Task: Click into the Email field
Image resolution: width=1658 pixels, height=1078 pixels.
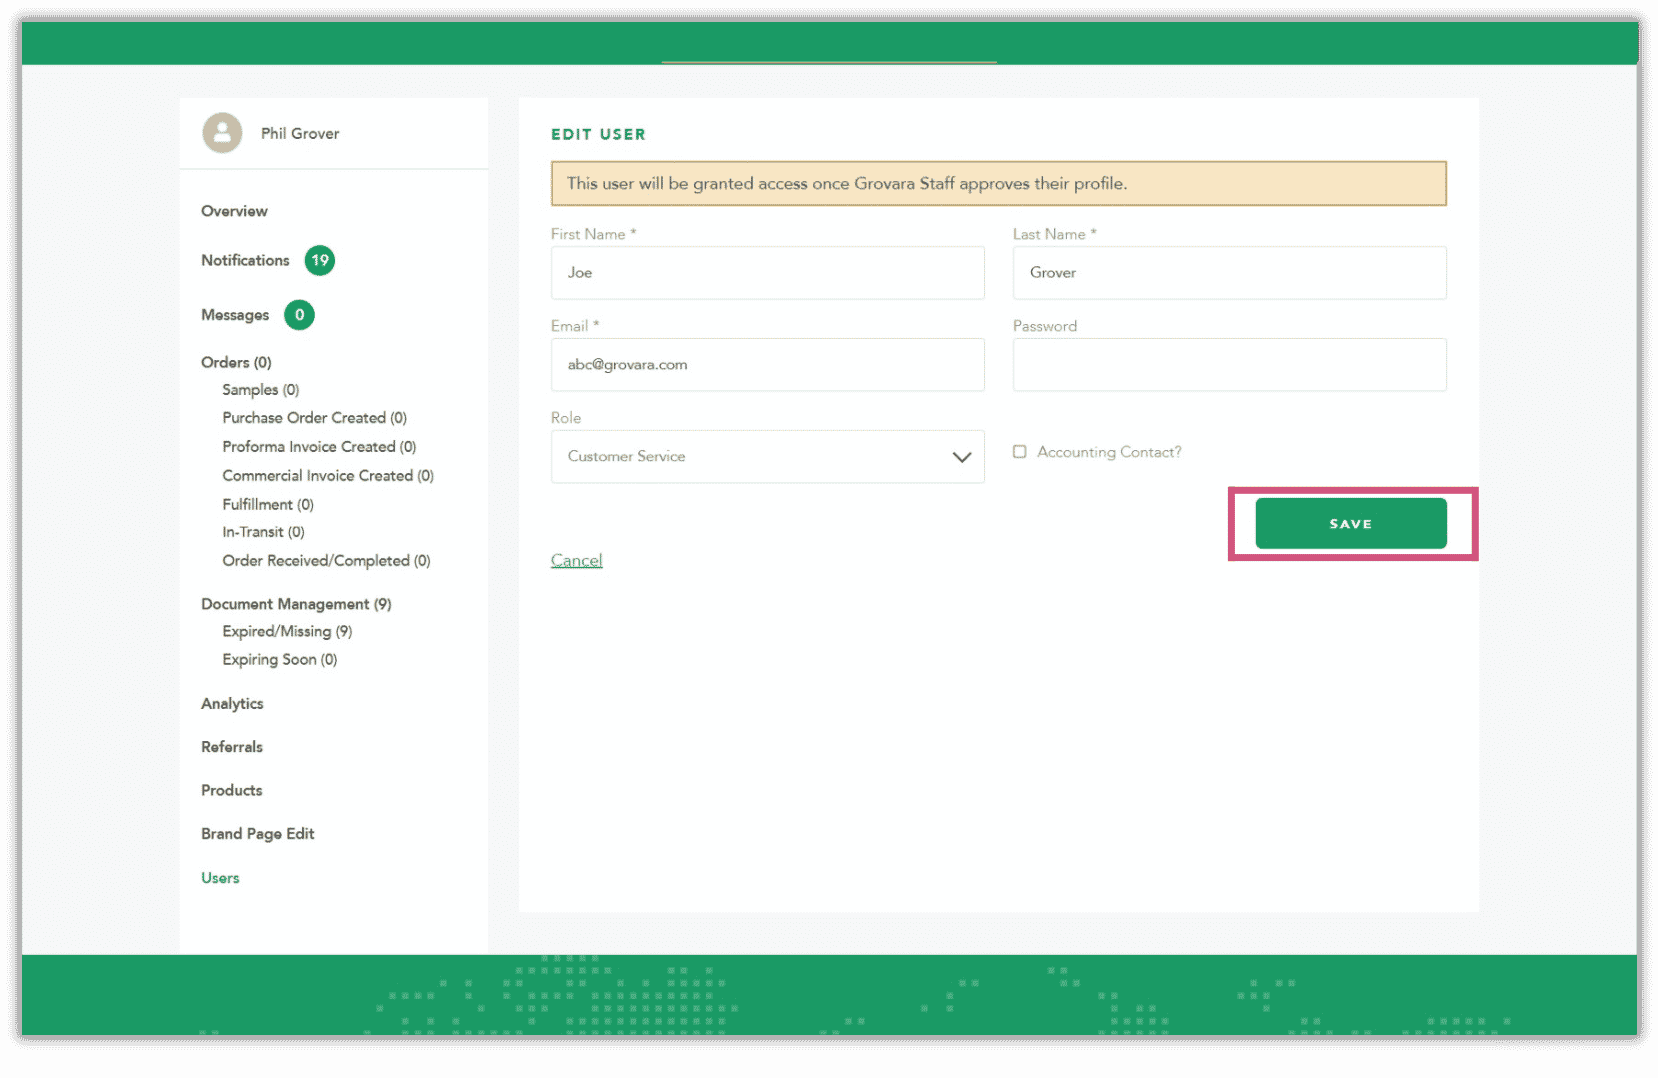Action: coord(767,364)
